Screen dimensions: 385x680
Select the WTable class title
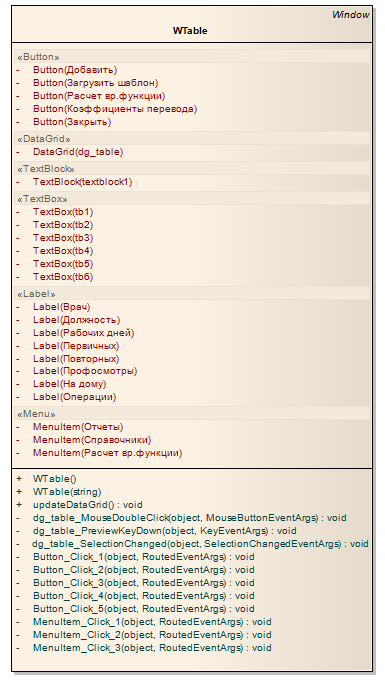pyautogui.click(x=190, y=31)
